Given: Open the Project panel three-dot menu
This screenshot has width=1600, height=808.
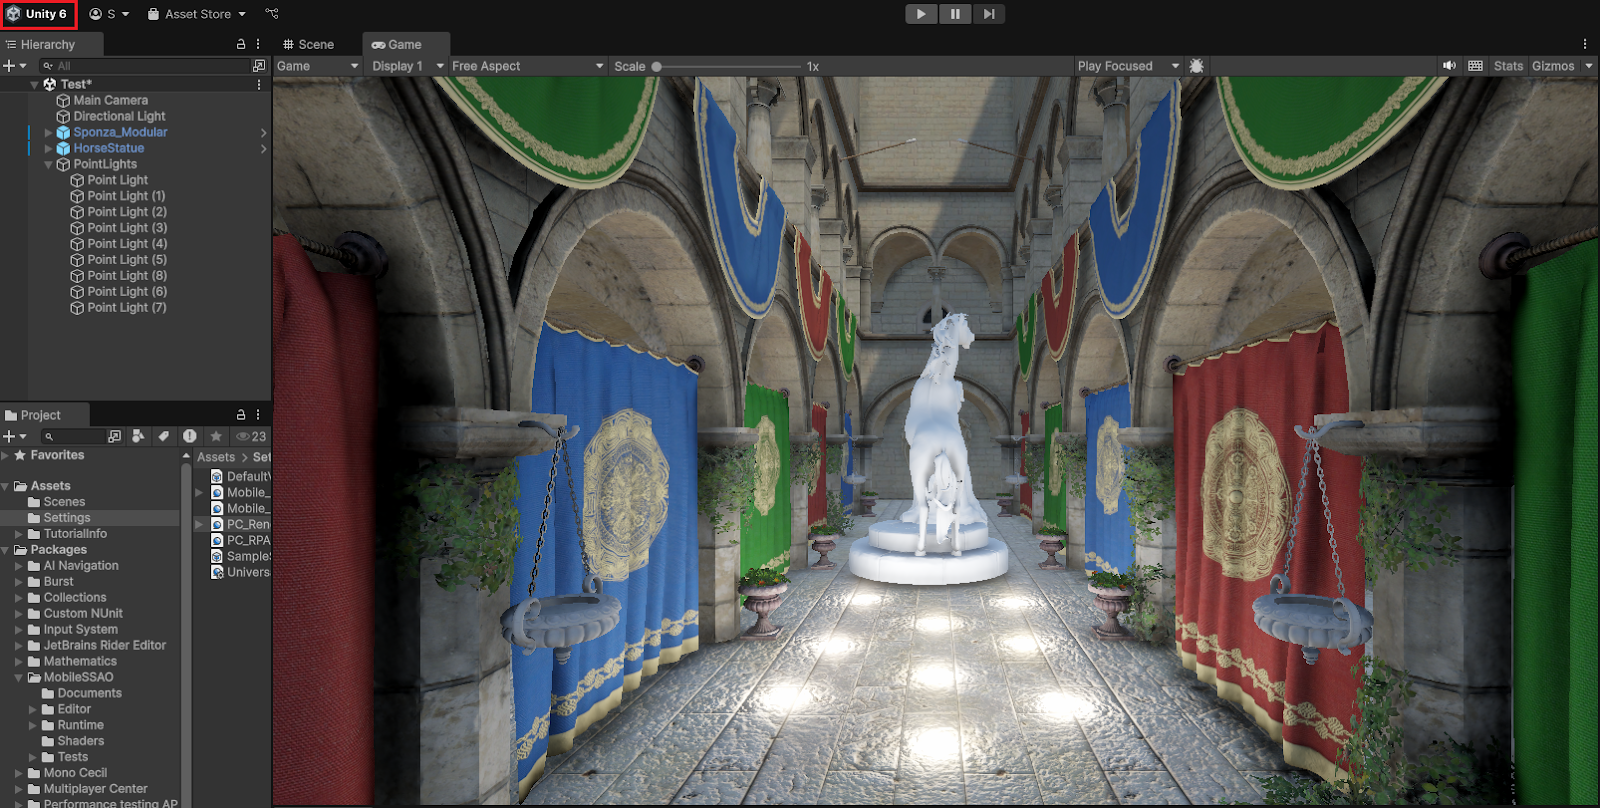Looking at the screenshot, I should [x=258, y=414].
